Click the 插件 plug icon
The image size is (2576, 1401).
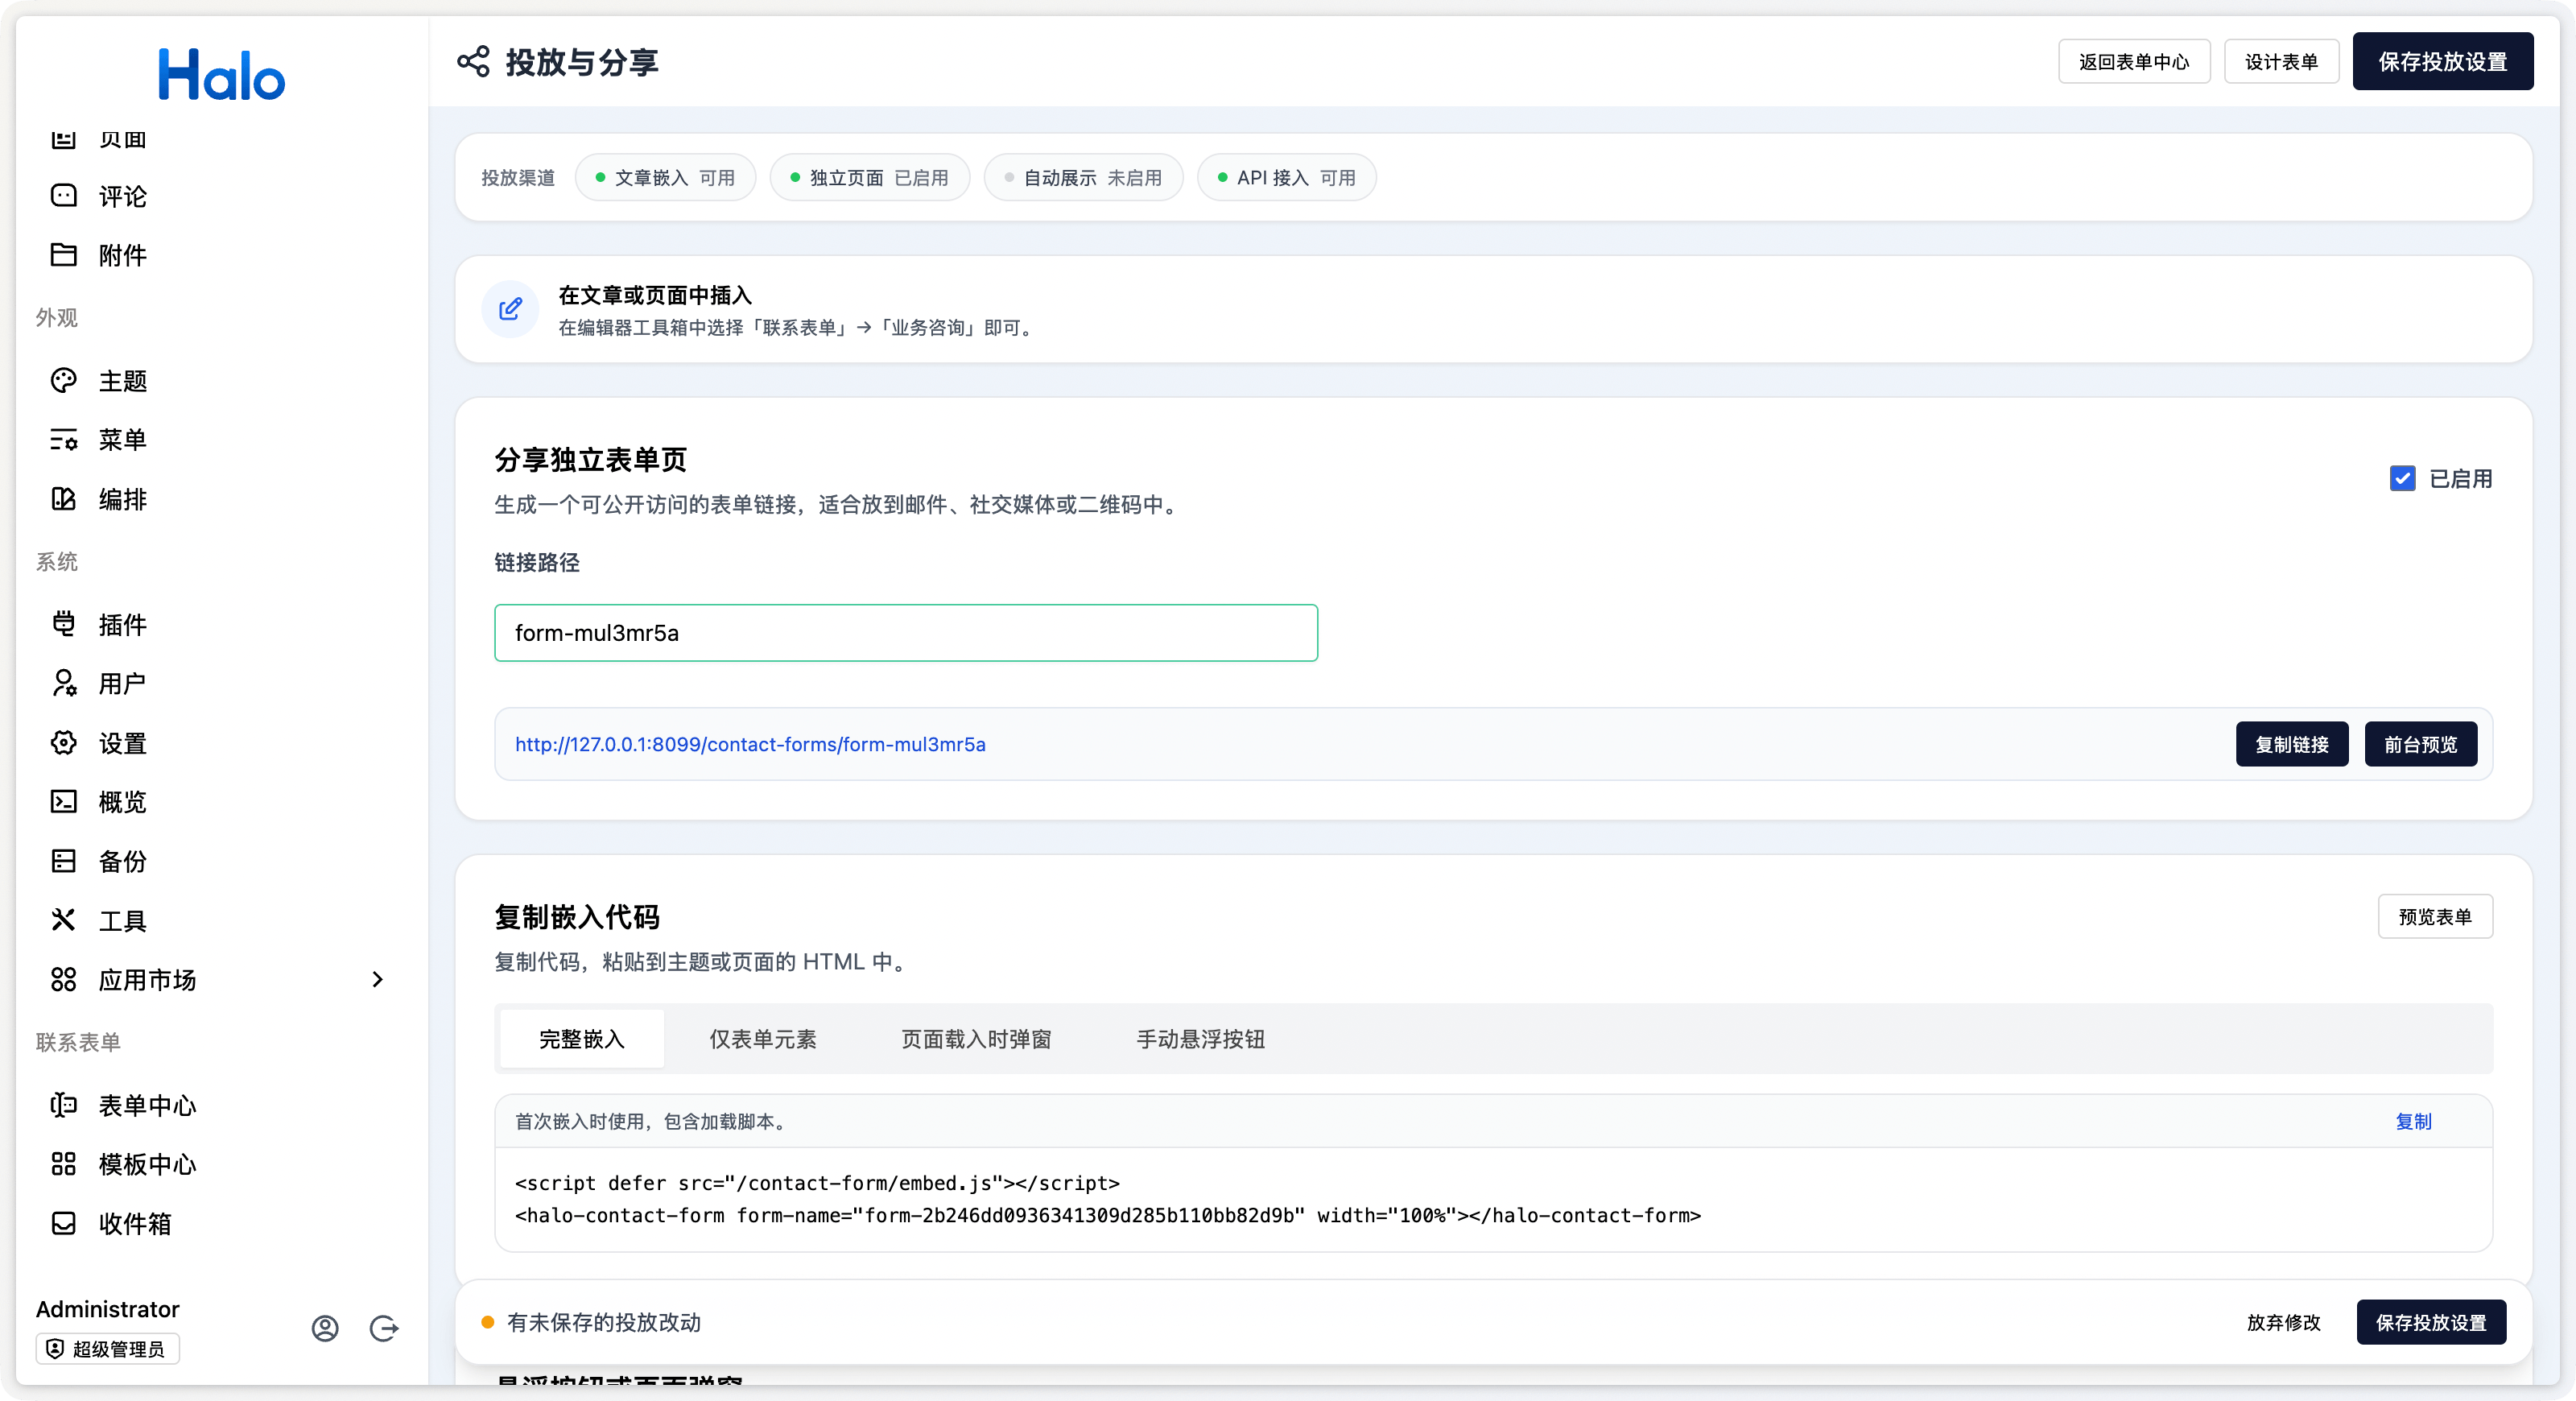click(63, 624)
